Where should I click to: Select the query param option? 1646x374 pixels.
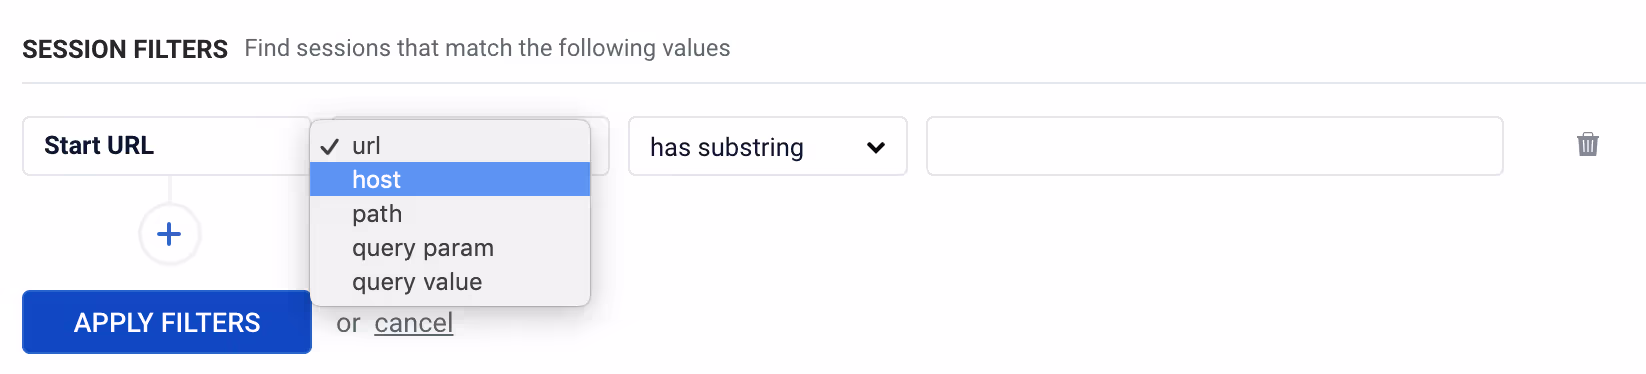pyautogui.click(x=450, y=247)
